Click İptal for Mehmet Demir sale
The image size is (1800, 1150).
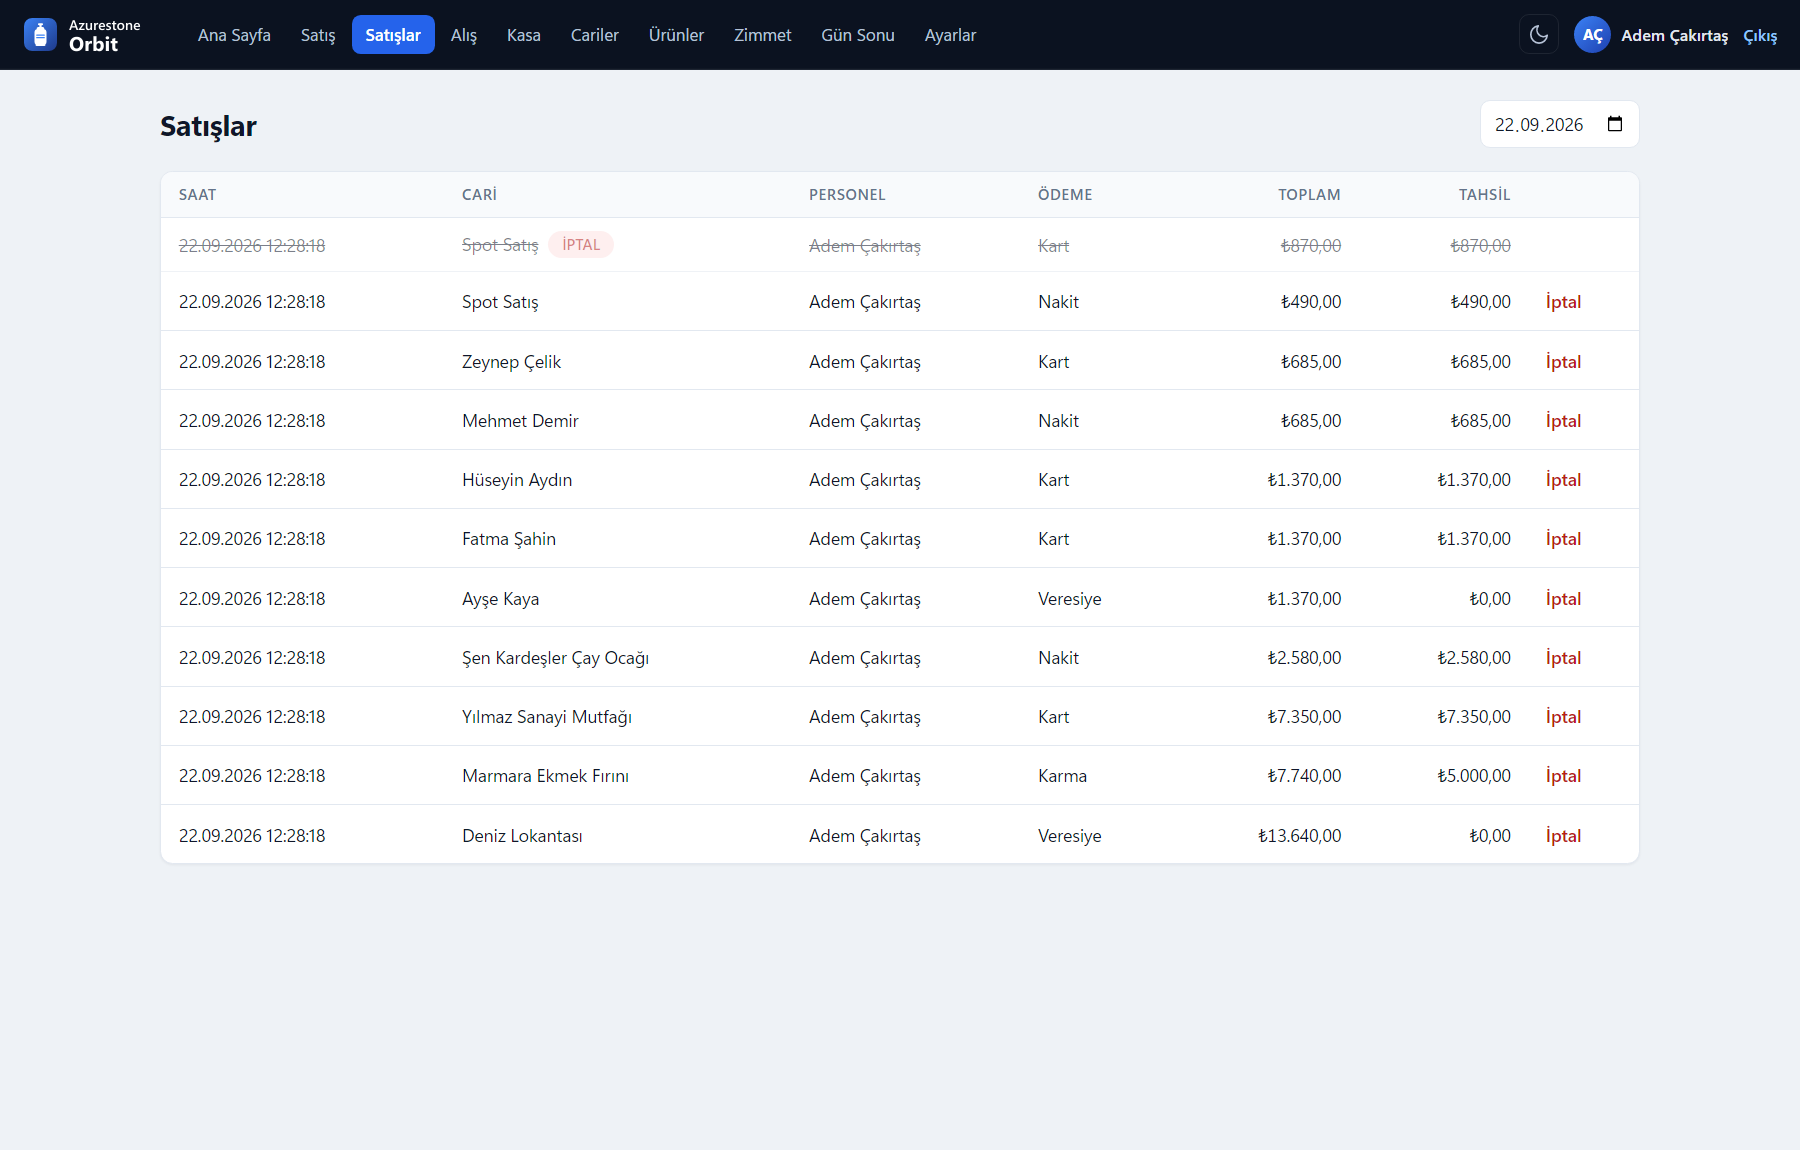coord(1563,421)
